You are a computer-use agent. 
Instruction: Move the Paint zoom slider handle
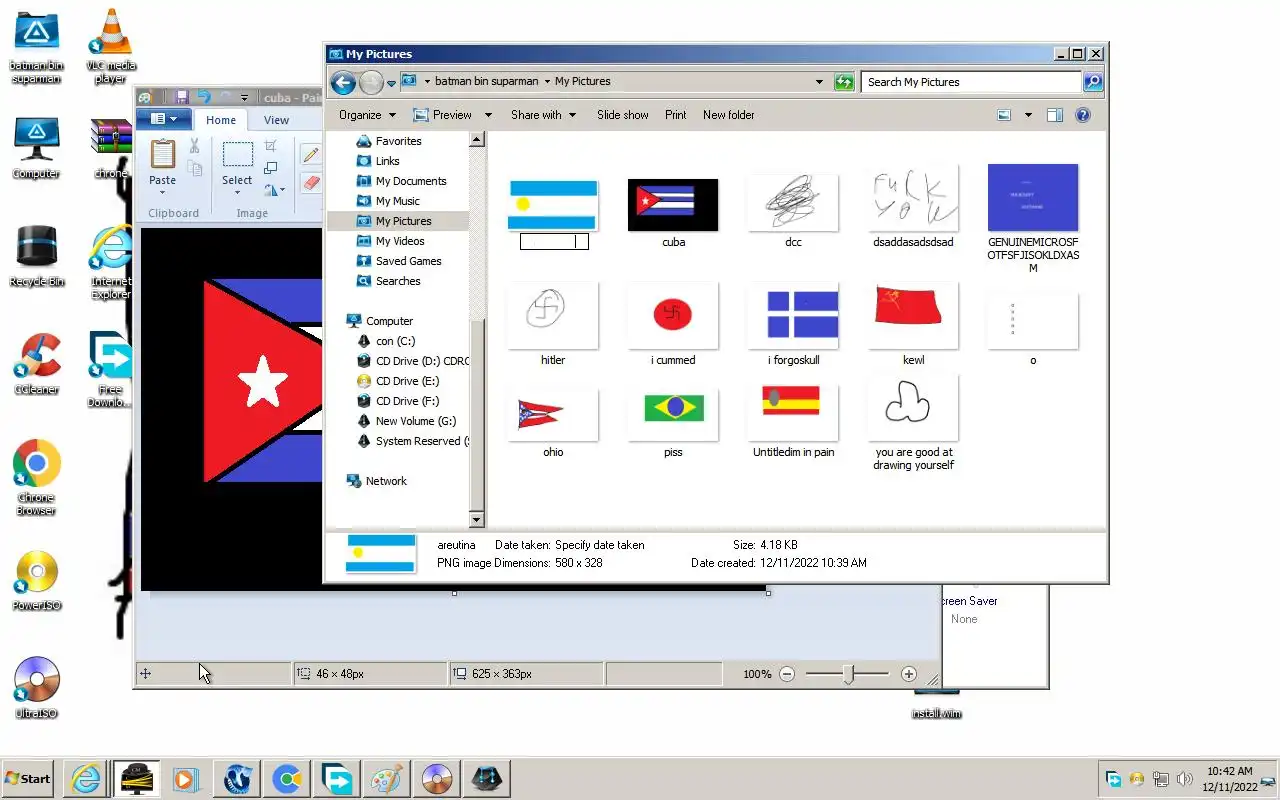[848, 674]
